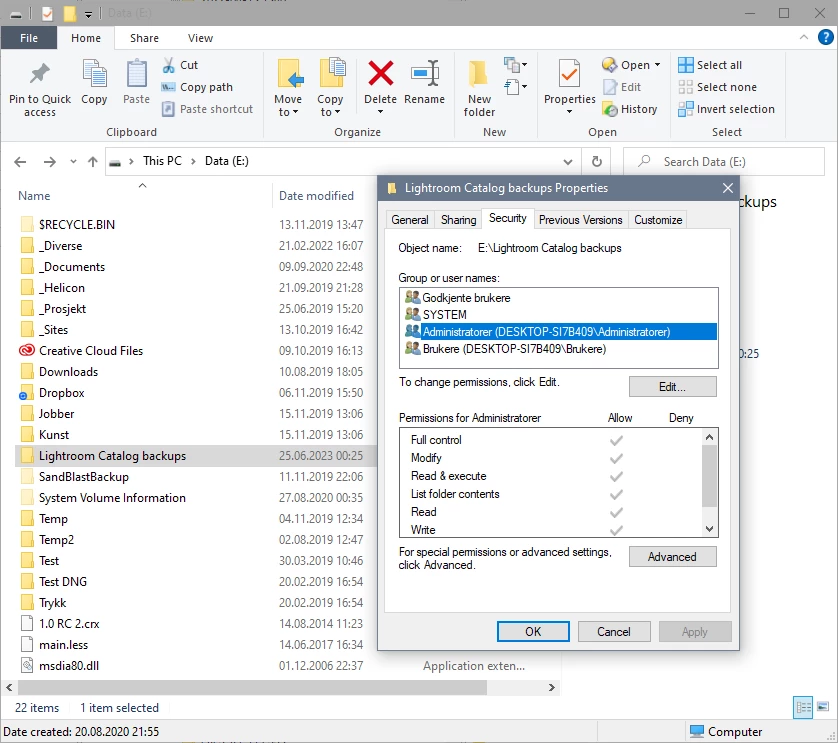
Task: Expand the Delete options arrow
Action: (x=381, y=112)
